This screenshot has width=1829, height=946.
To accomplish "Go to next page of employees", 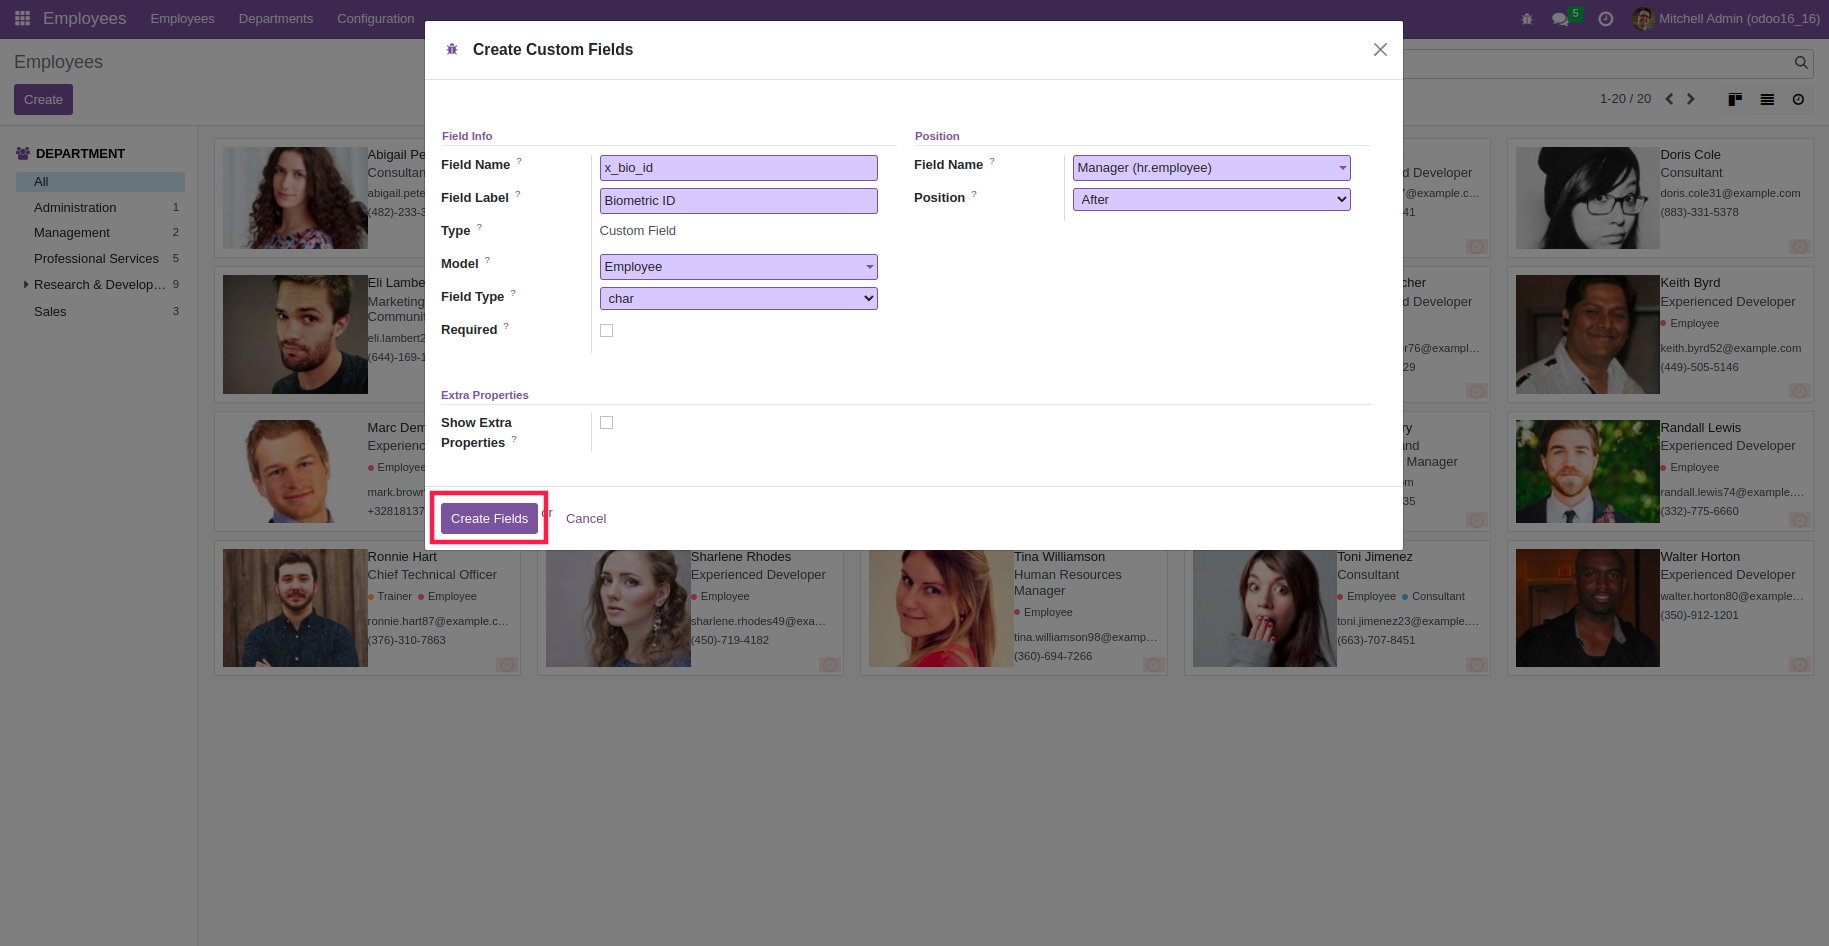I will (1691, 99).
